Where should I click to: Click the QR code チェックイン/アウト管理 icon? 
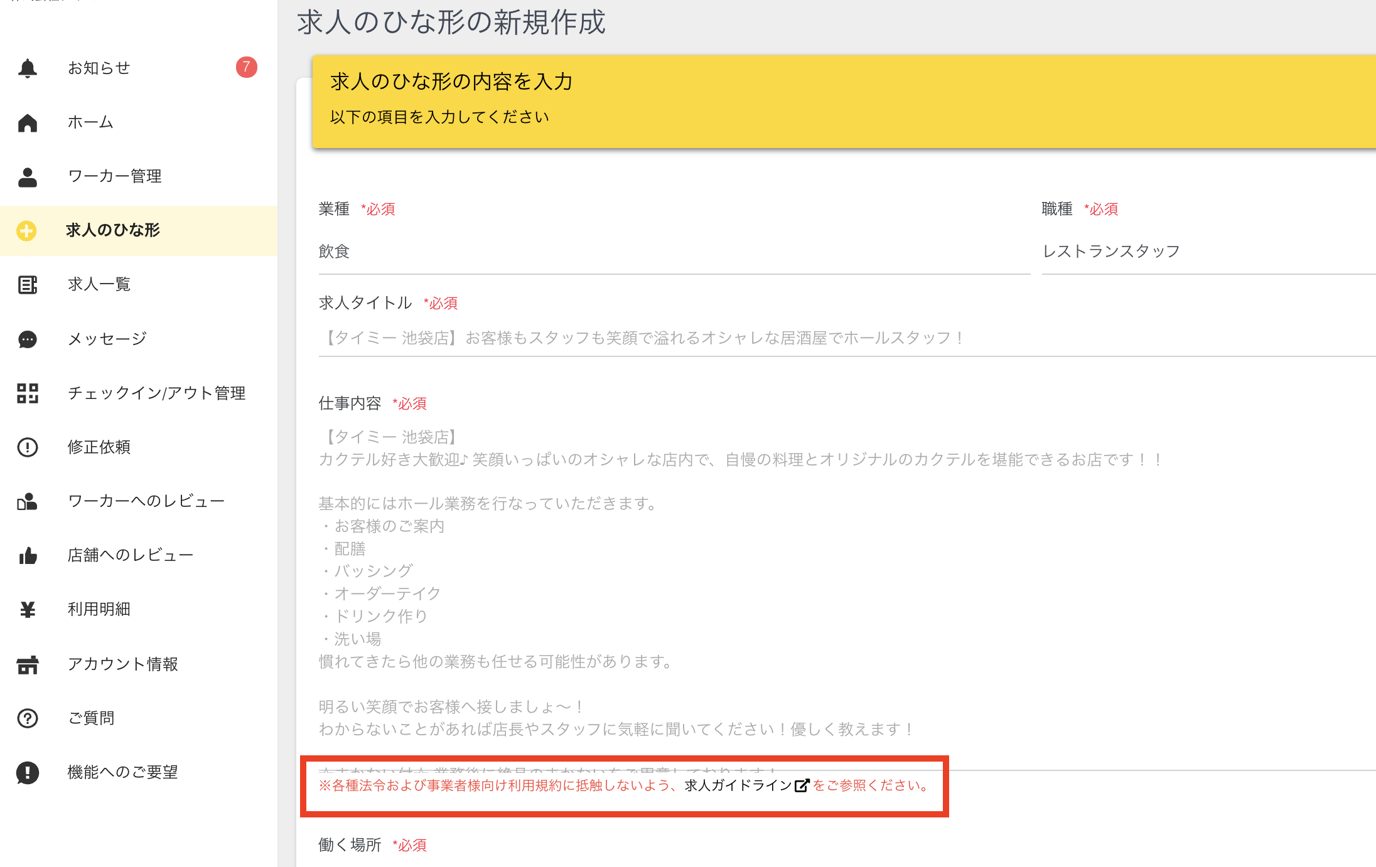(x=28, y=393)
